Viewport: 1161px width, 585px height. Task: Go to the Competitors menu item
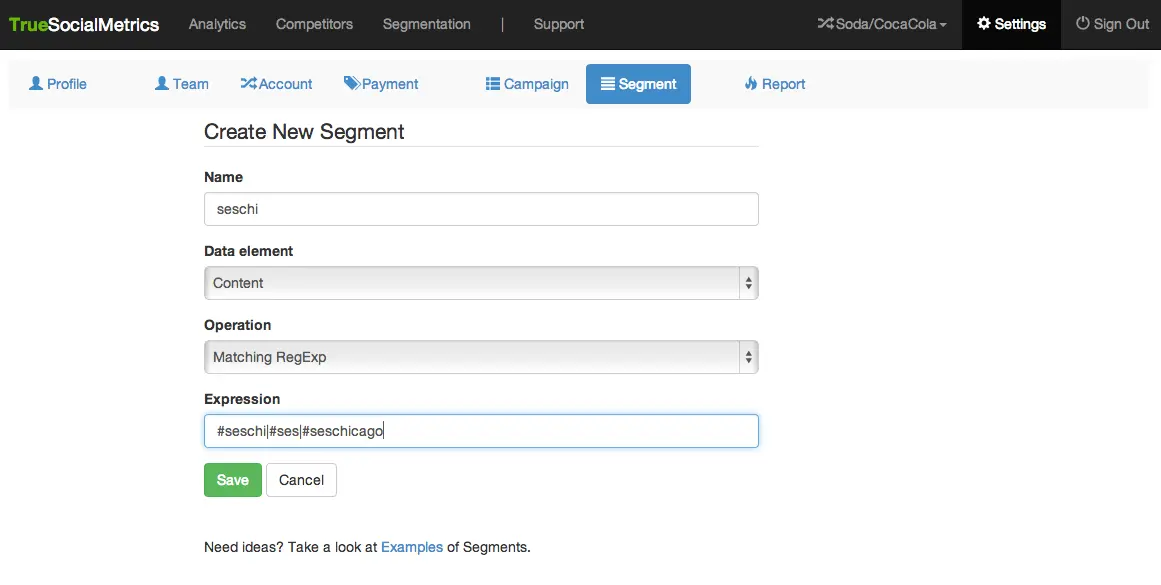[x=314, y=24]
